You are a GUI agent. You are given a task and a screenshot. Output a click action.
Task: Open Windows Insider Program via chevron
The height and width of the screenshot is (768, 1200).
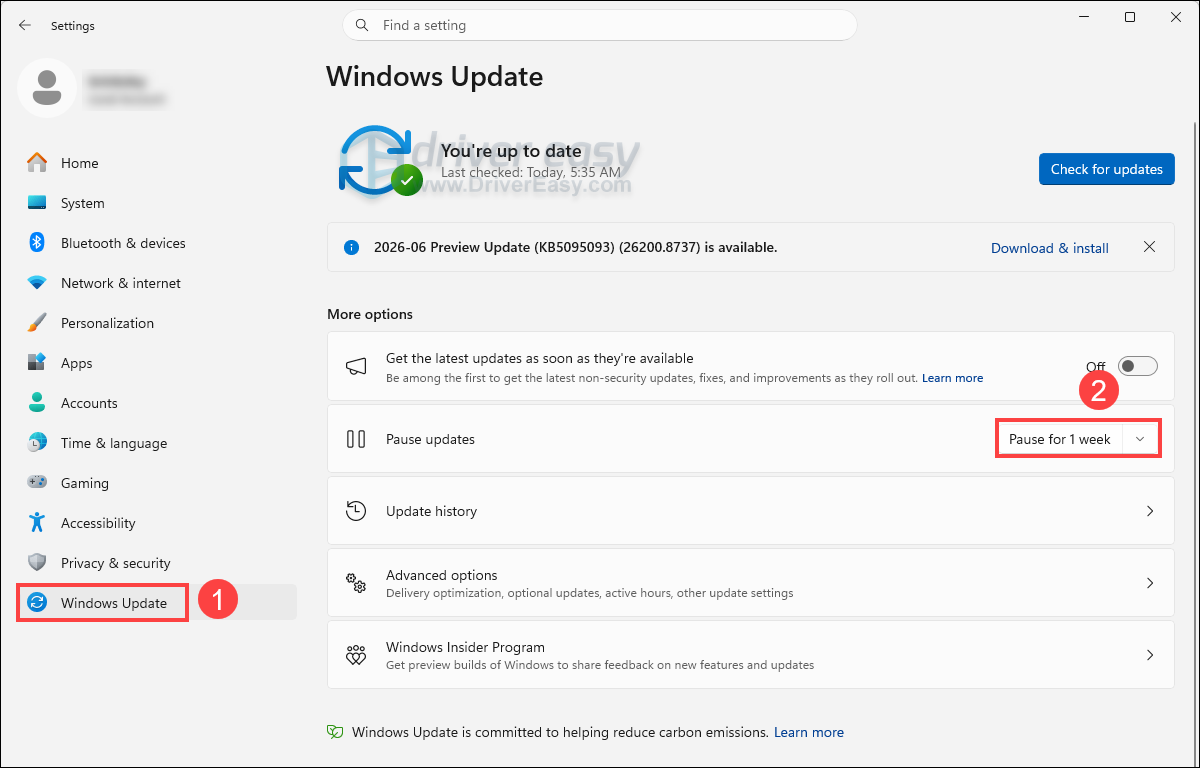click(1150, 655)
